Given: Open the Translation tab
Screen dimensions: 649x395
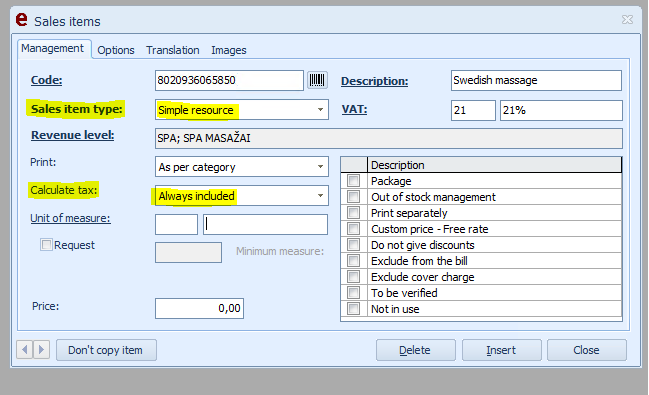Looking at the screenshot, I should point(173,50).
